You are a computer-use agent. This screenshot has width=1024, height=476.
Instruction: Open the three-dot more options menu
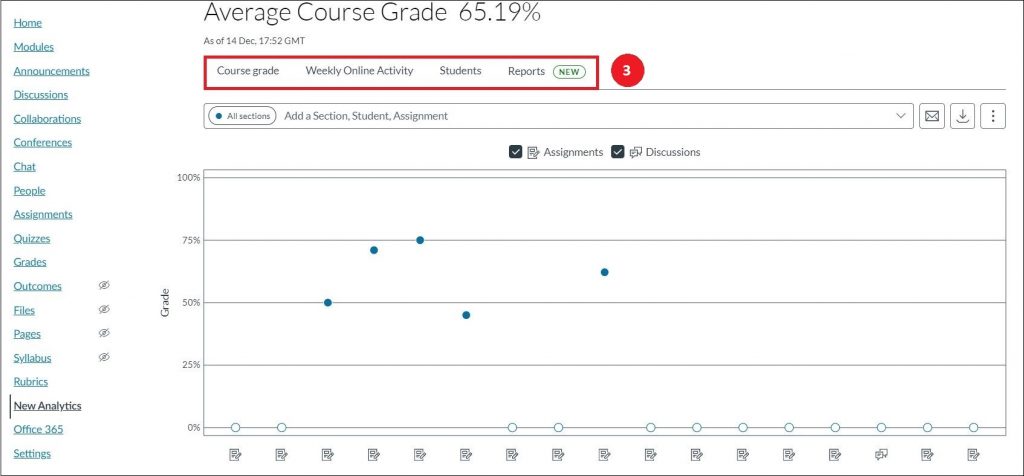[992, 116]
